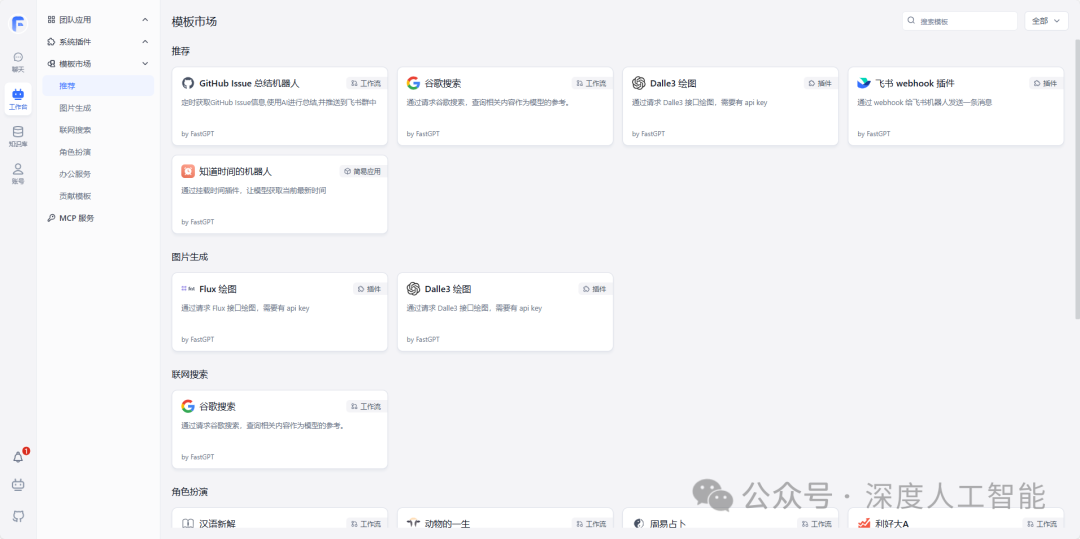Image resolution: width=1080 pixels, height=539 pixels.
Task: Click description '通过挂载时间插件，让模型获取当前最新时间'
Action: coord(253,191)
